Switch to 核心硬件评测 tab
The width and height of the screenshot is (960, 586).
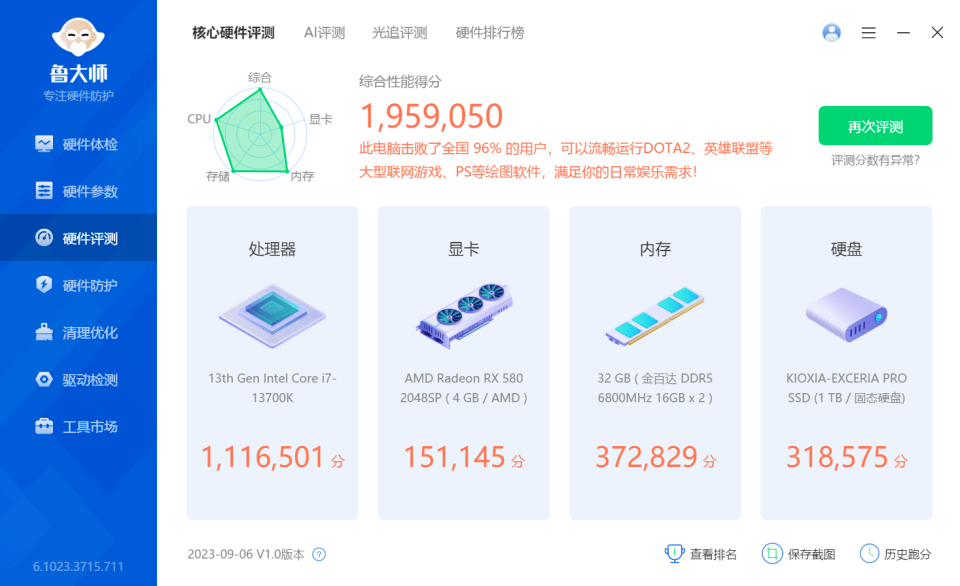(x=233, y=32)
